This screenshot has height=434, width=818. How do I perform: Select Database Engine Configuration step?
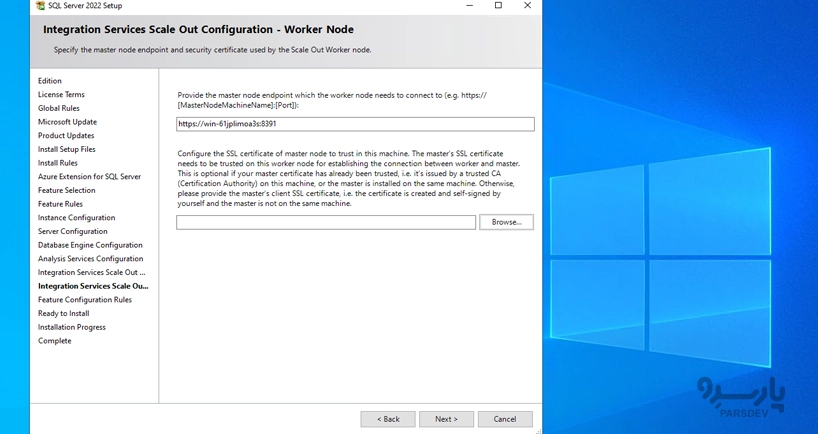90,245
